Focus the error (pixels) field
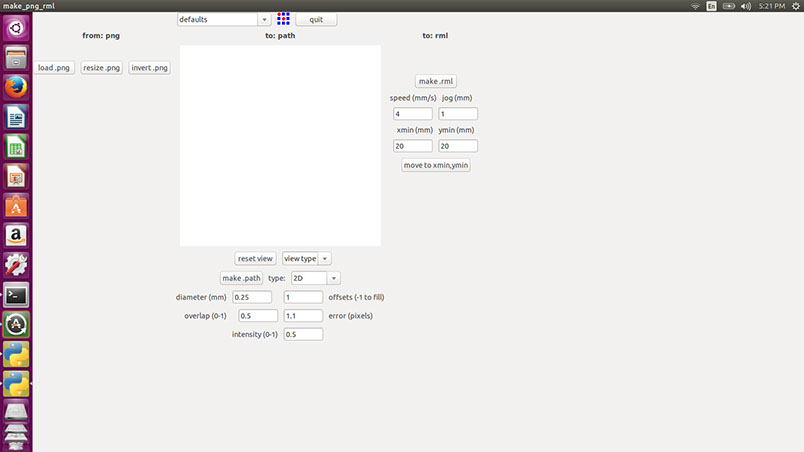 [x=303, y=316]
